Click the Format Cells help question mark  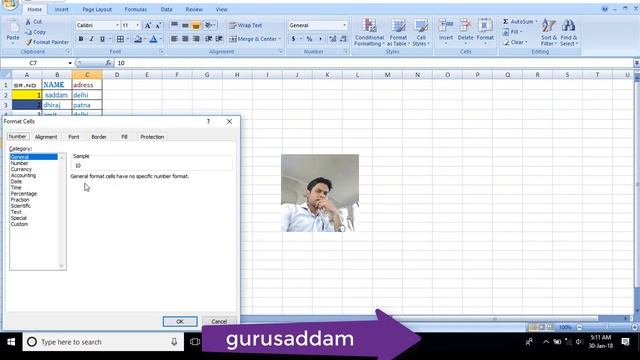point(208,122)
